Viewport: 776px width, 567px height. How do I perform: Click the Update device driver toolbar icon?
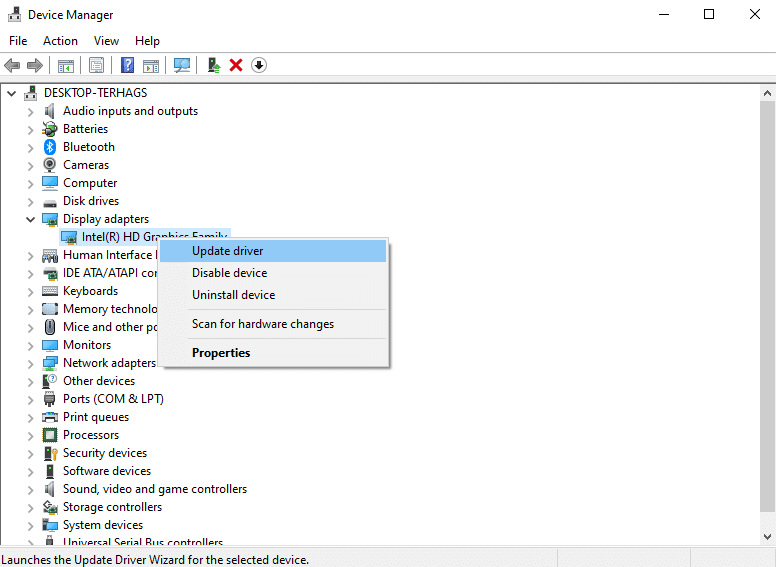214,65
